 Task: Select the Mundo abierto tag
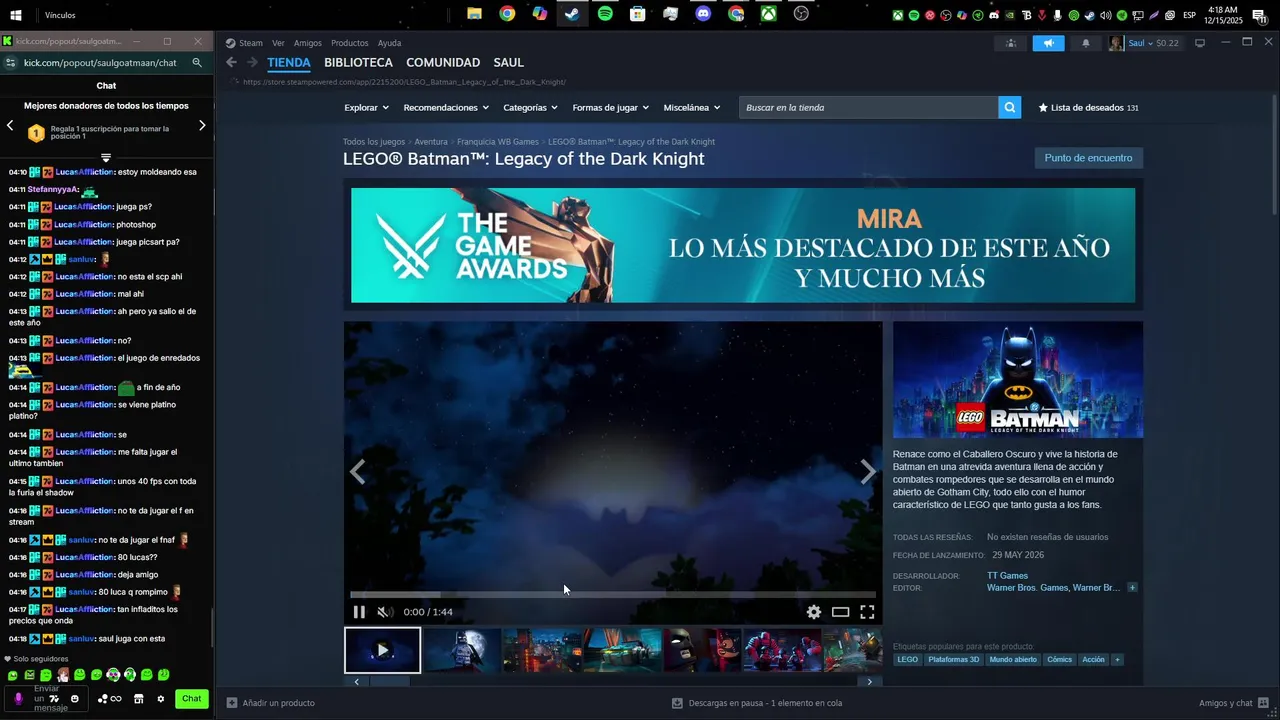click(1013, 660)
